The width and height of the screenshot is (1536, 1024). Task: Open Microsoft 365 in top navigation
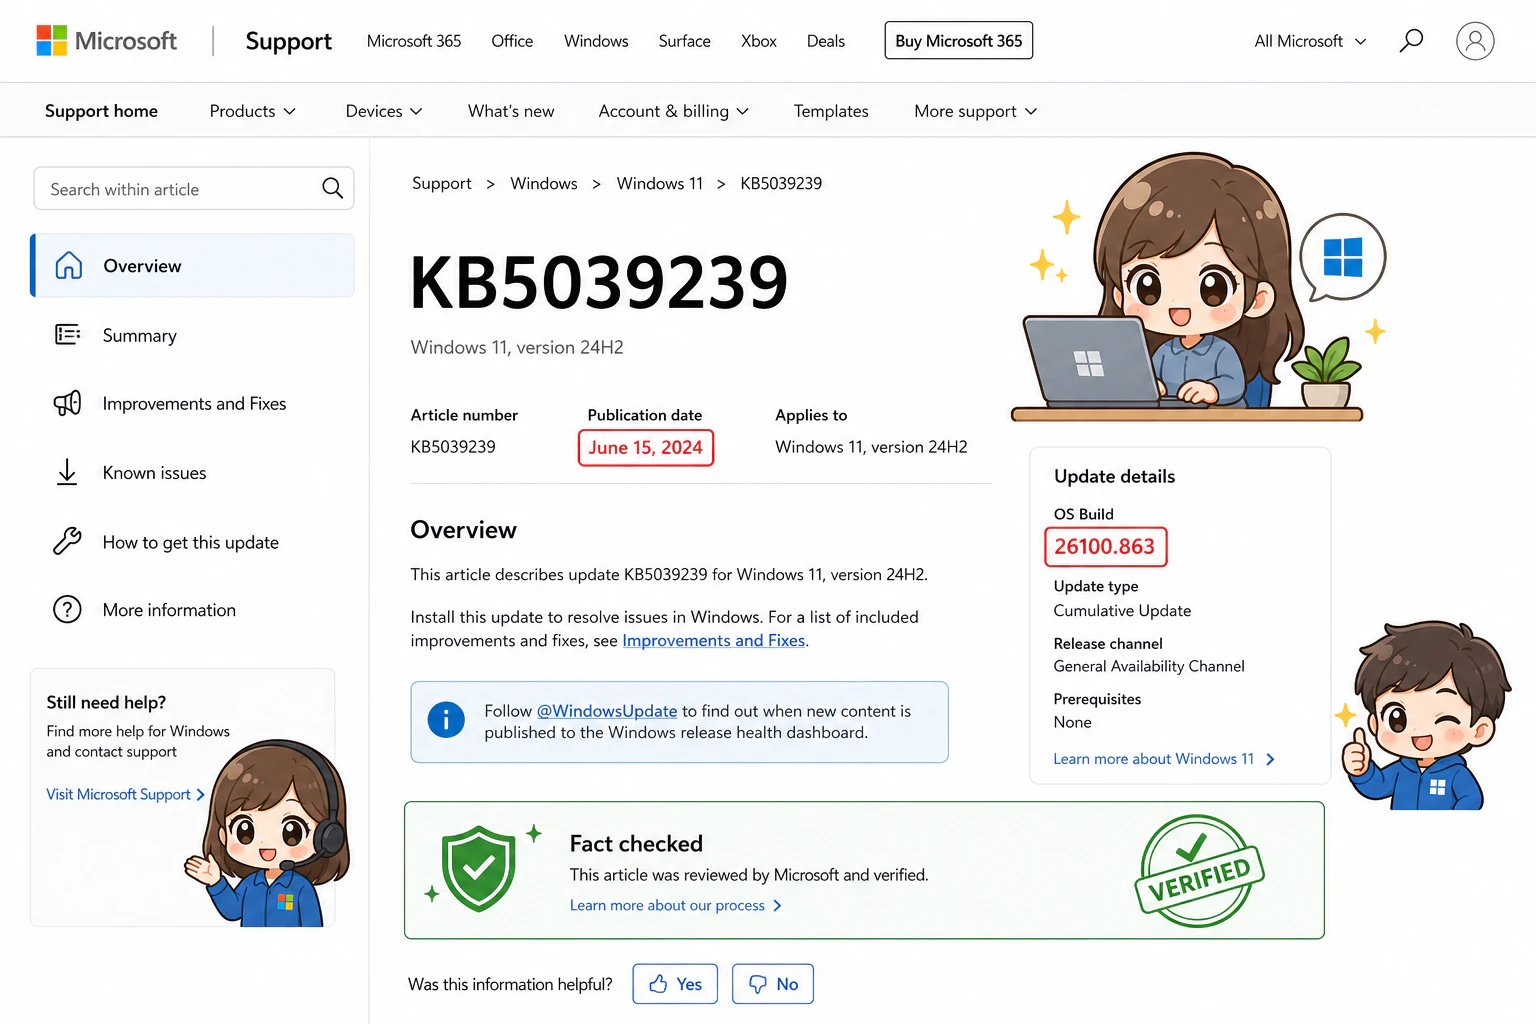tap(414, 41)
